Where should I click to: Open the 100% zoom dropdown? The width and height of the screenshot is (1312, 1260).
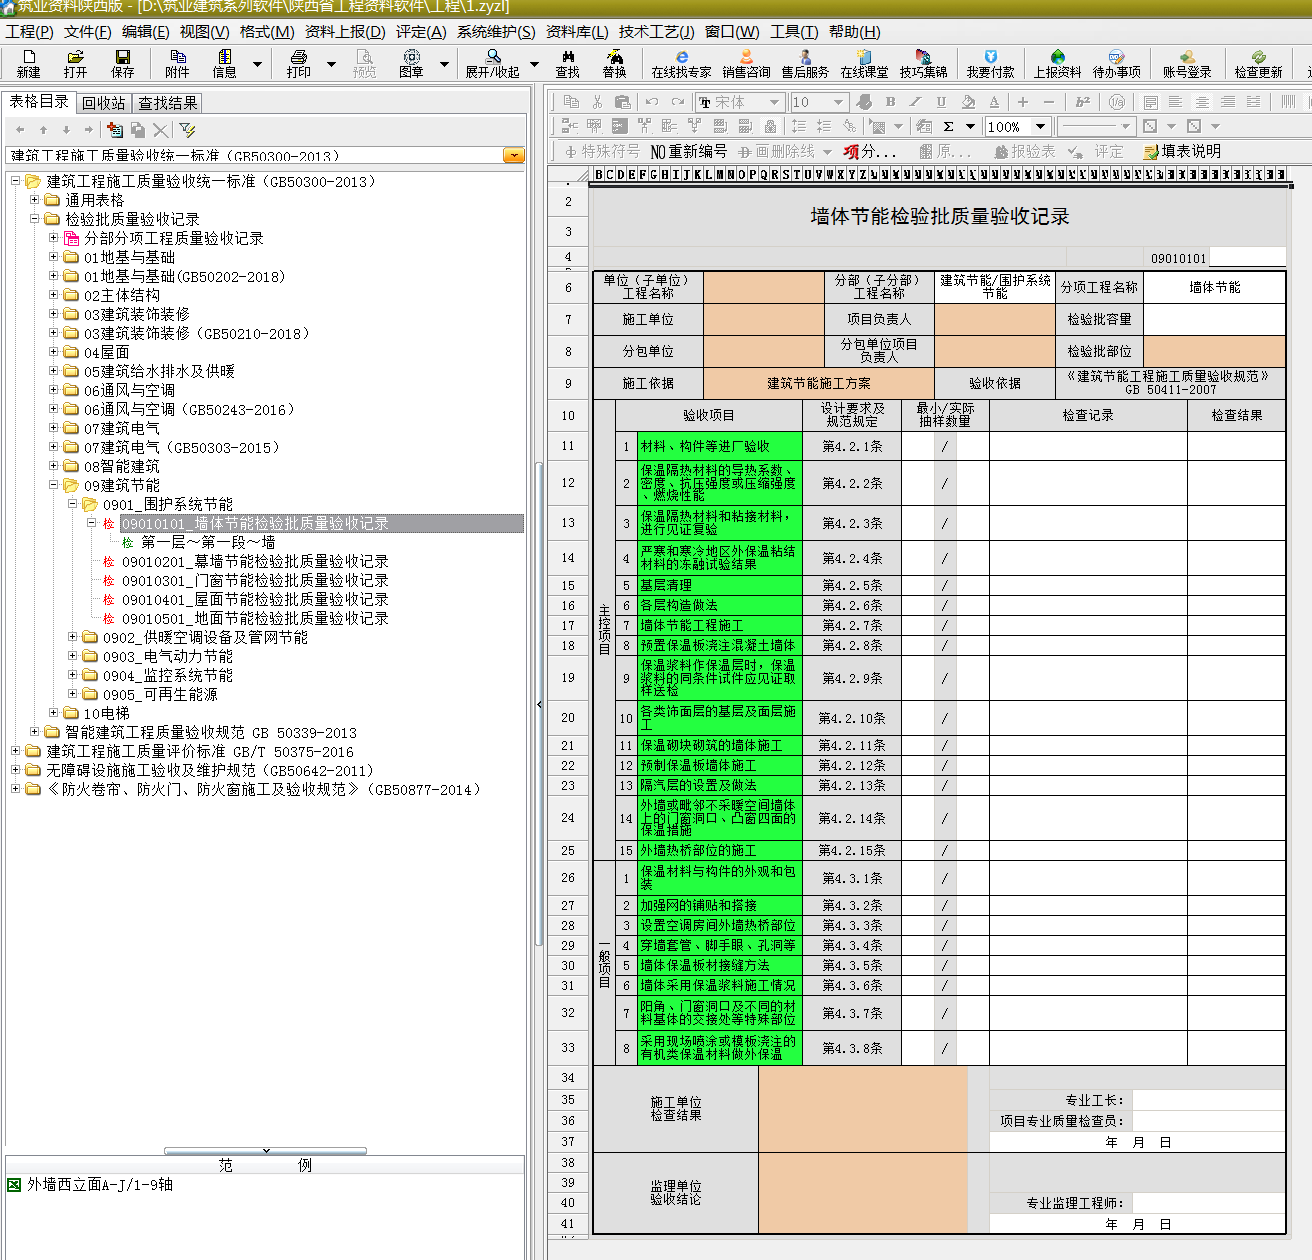(1040, 126)
